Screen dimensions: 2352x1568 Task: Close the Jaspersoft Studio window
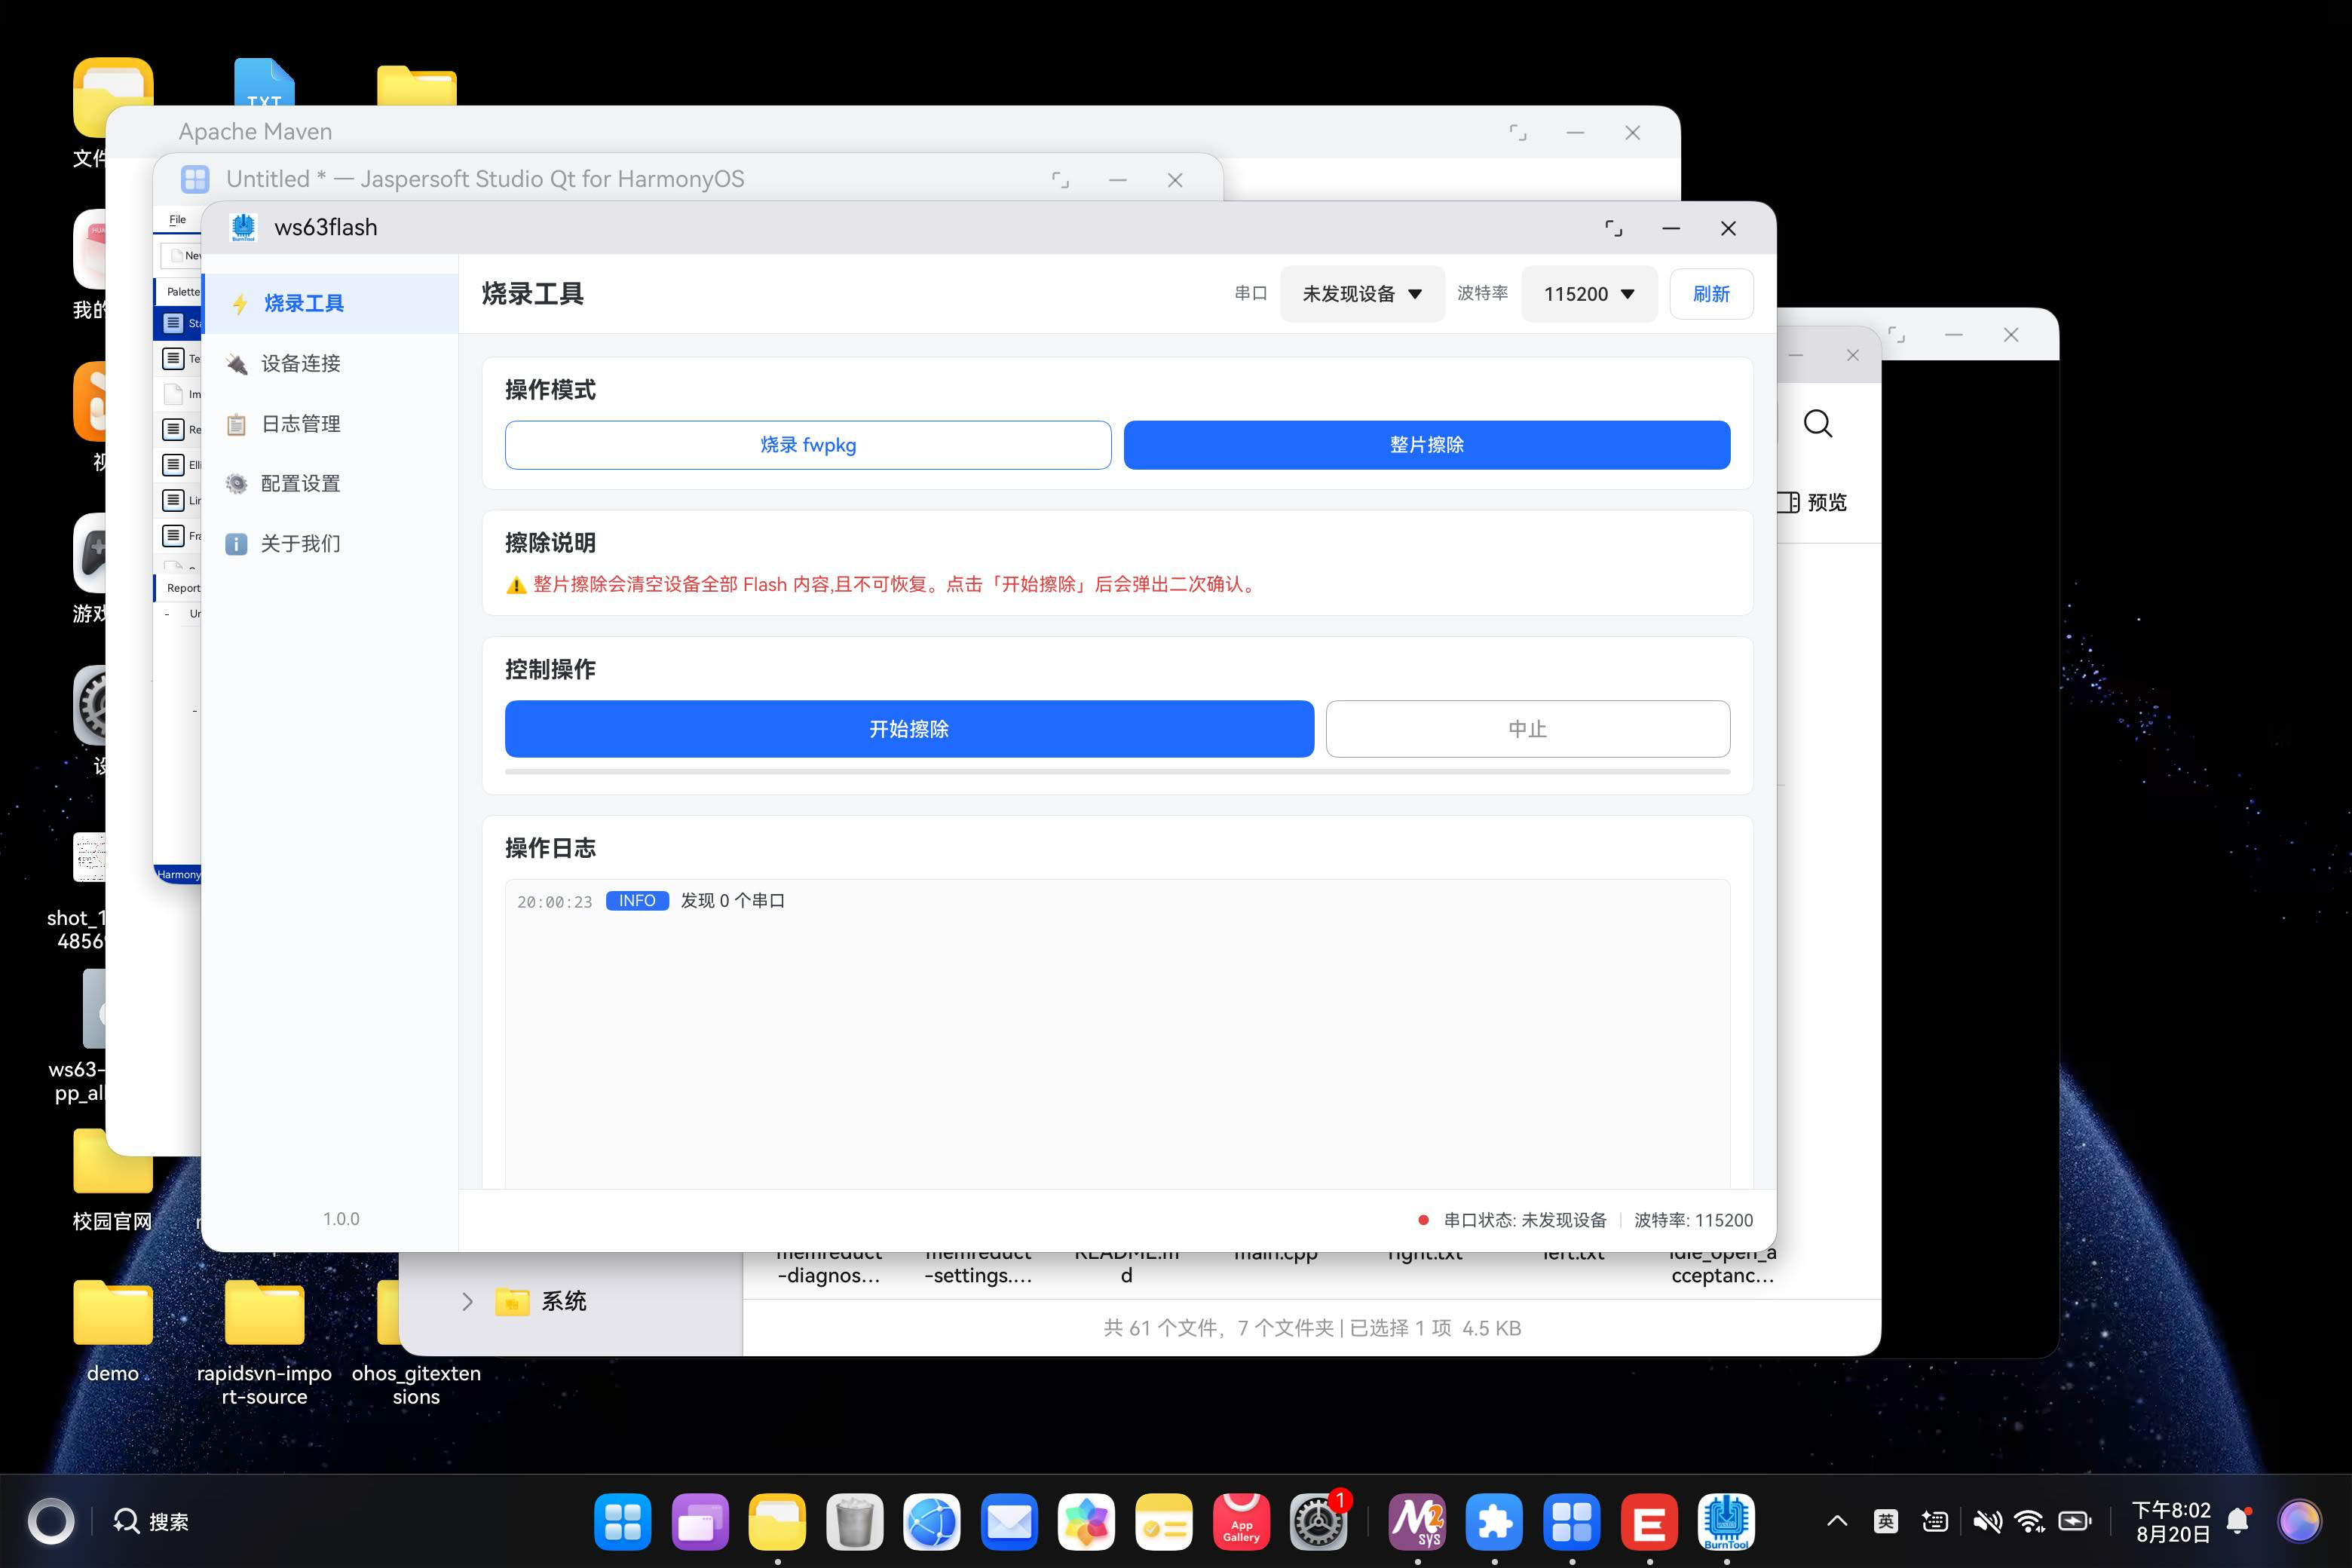click(1175, 180)
